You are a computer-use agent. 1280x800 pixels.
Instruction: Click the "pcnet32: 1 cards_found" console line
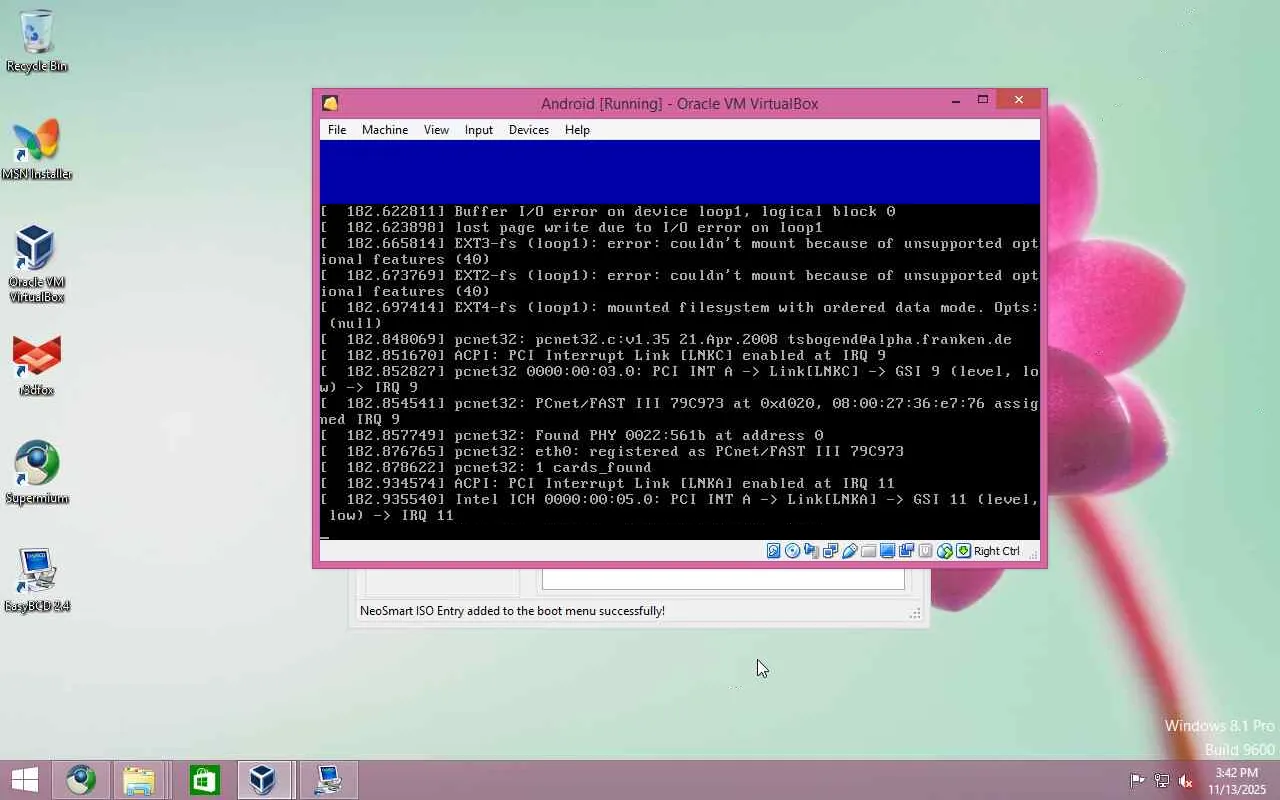486,468
